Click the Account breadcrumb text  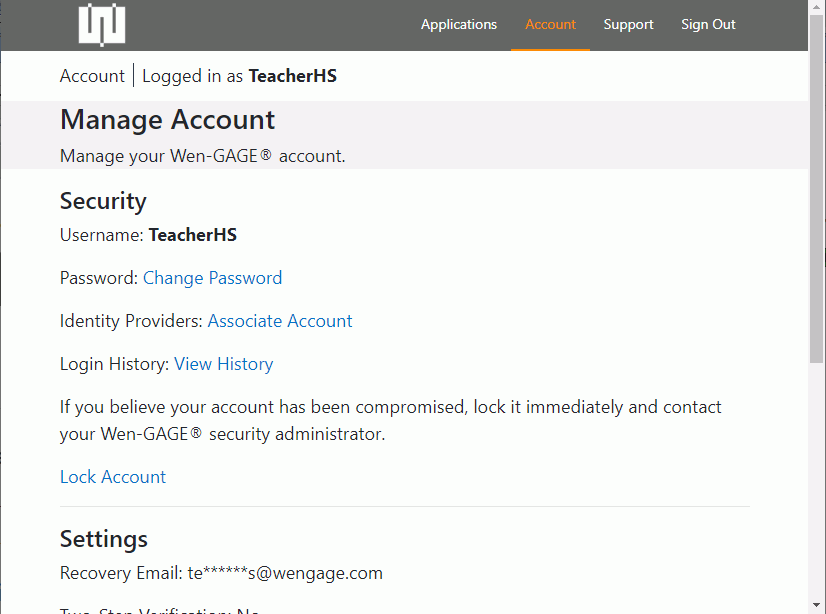[x=92, y=76]
